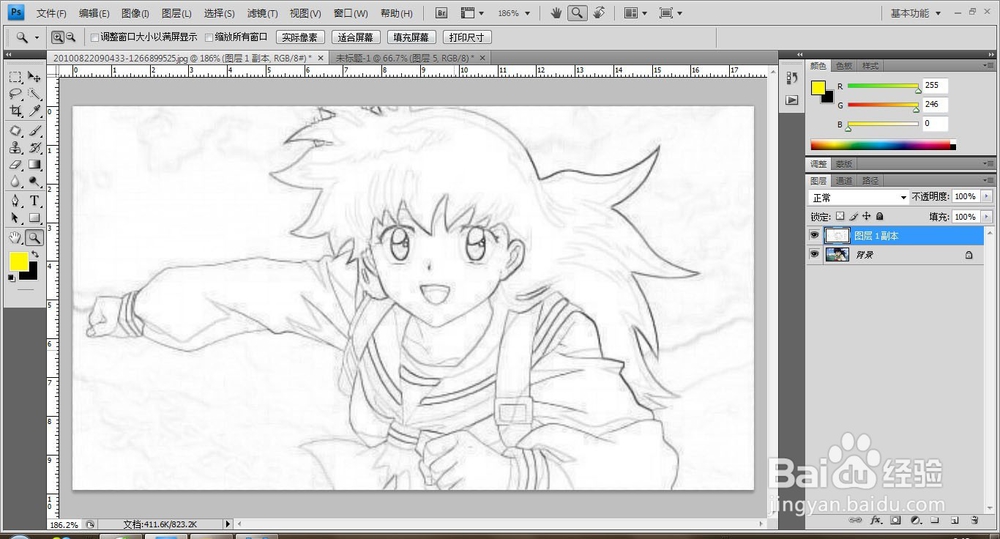
Task: Open the History panel icon
Action: tap(791, 78)
